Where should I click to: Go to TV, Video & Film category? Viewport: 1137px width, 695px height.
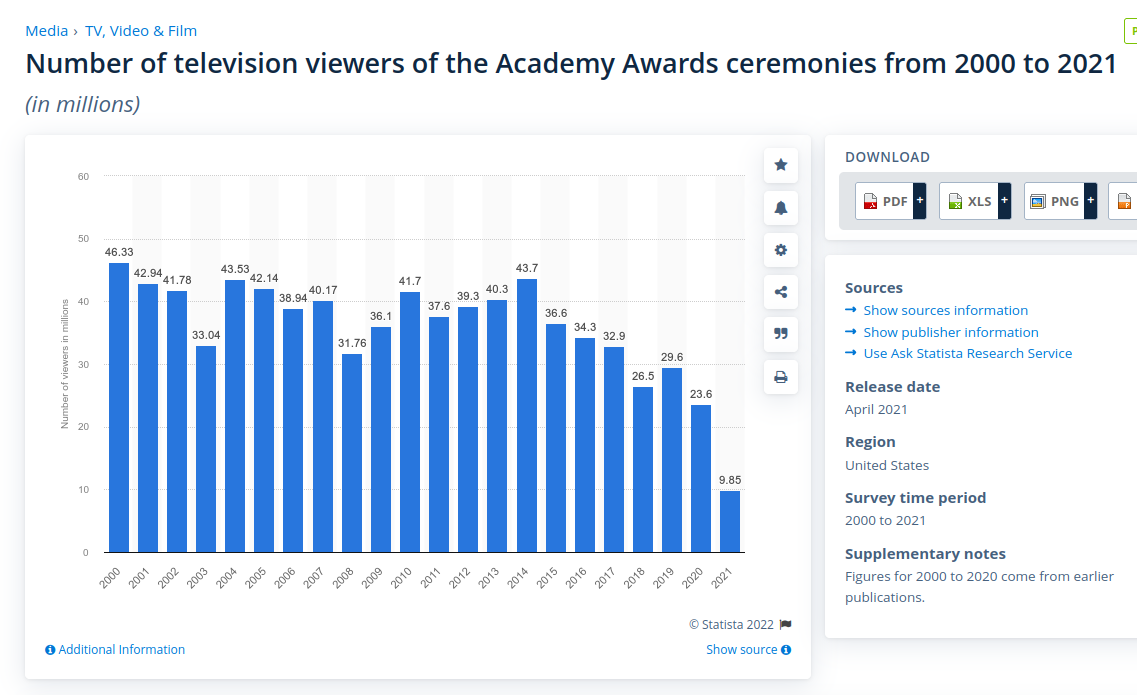141,31
